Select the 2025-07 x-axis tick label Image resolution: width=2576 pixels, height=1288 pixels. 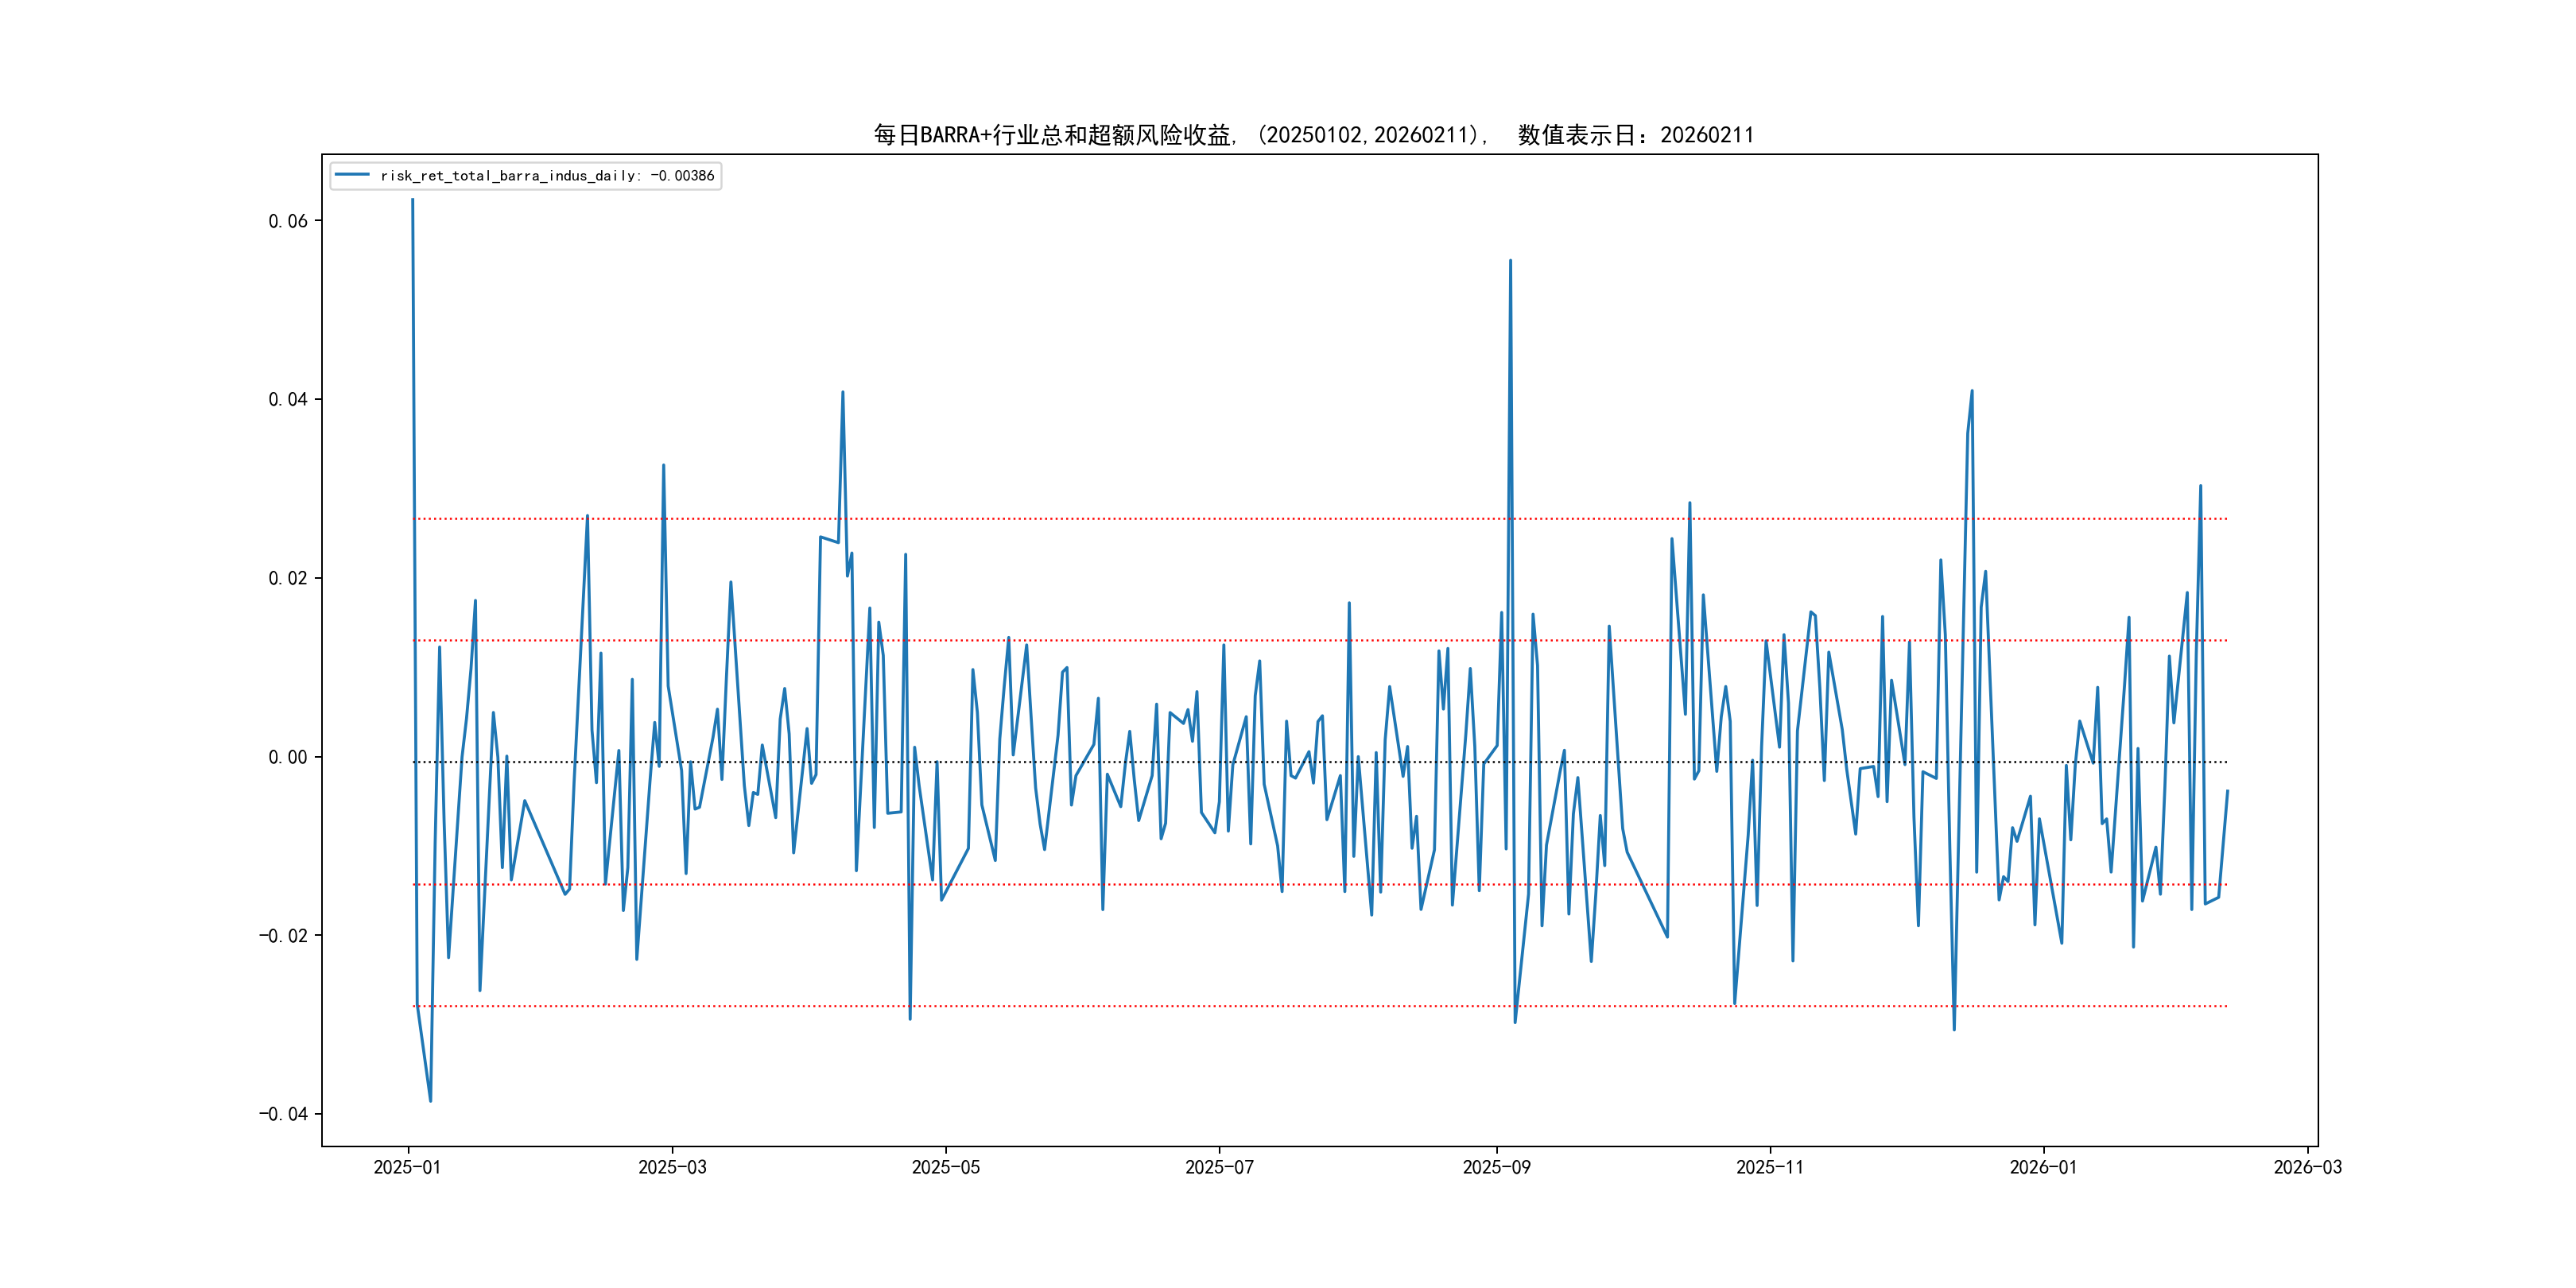(x=1219, y=1167)
